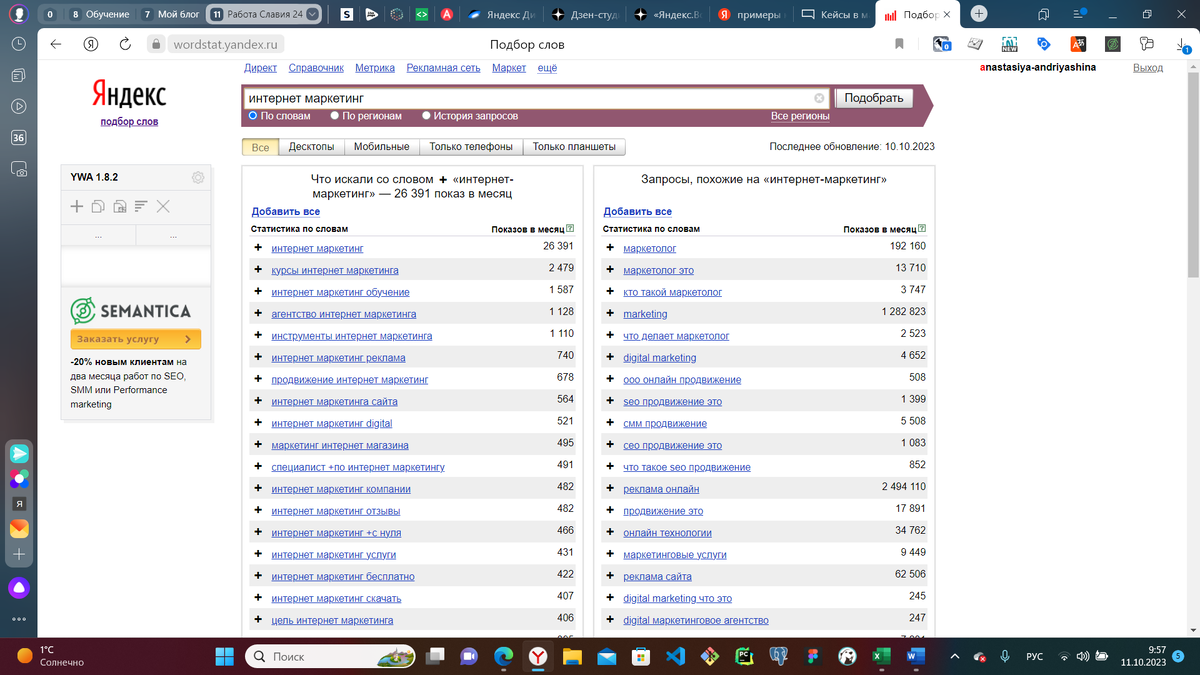
Task: Open the 'Обучение' tab group
Action: tap(98, 14)
